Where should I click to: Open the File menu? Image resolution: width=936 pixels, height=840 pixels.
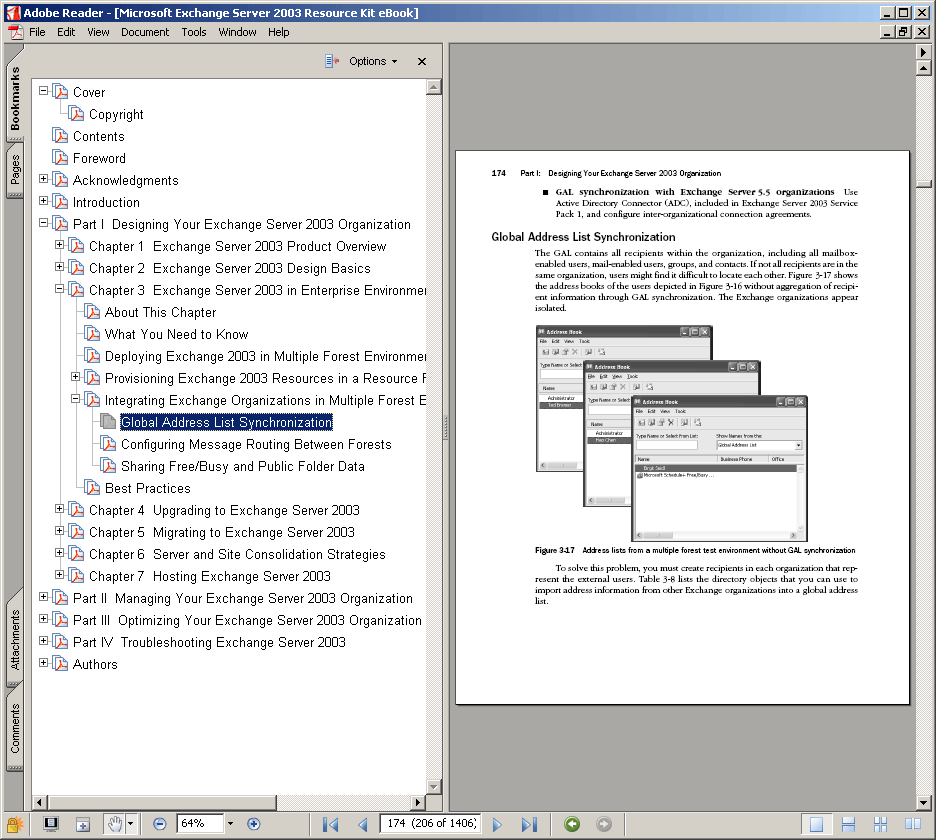[37, 32]
